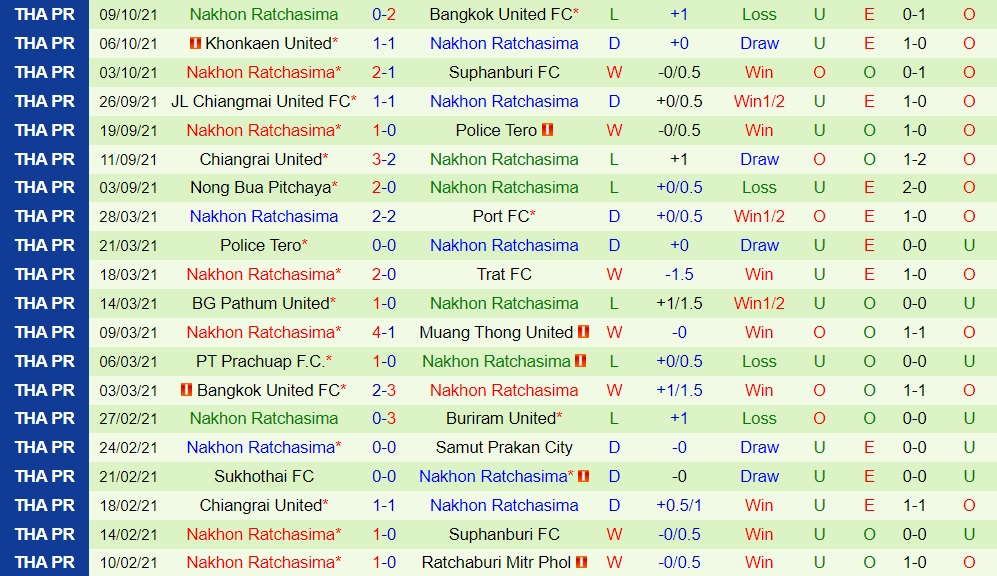Image resolution: width=997 pixels, height=576 pixels.
Task: Click red card icon beside Khonkaen United
Action: [x=196, y=43]
